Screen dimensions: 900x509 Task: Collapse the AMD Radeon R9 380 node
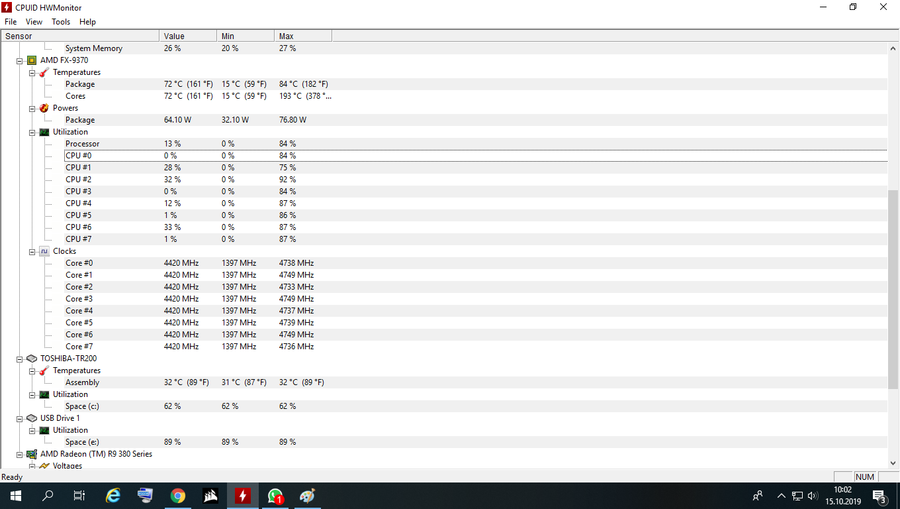[x=20, y=454]
